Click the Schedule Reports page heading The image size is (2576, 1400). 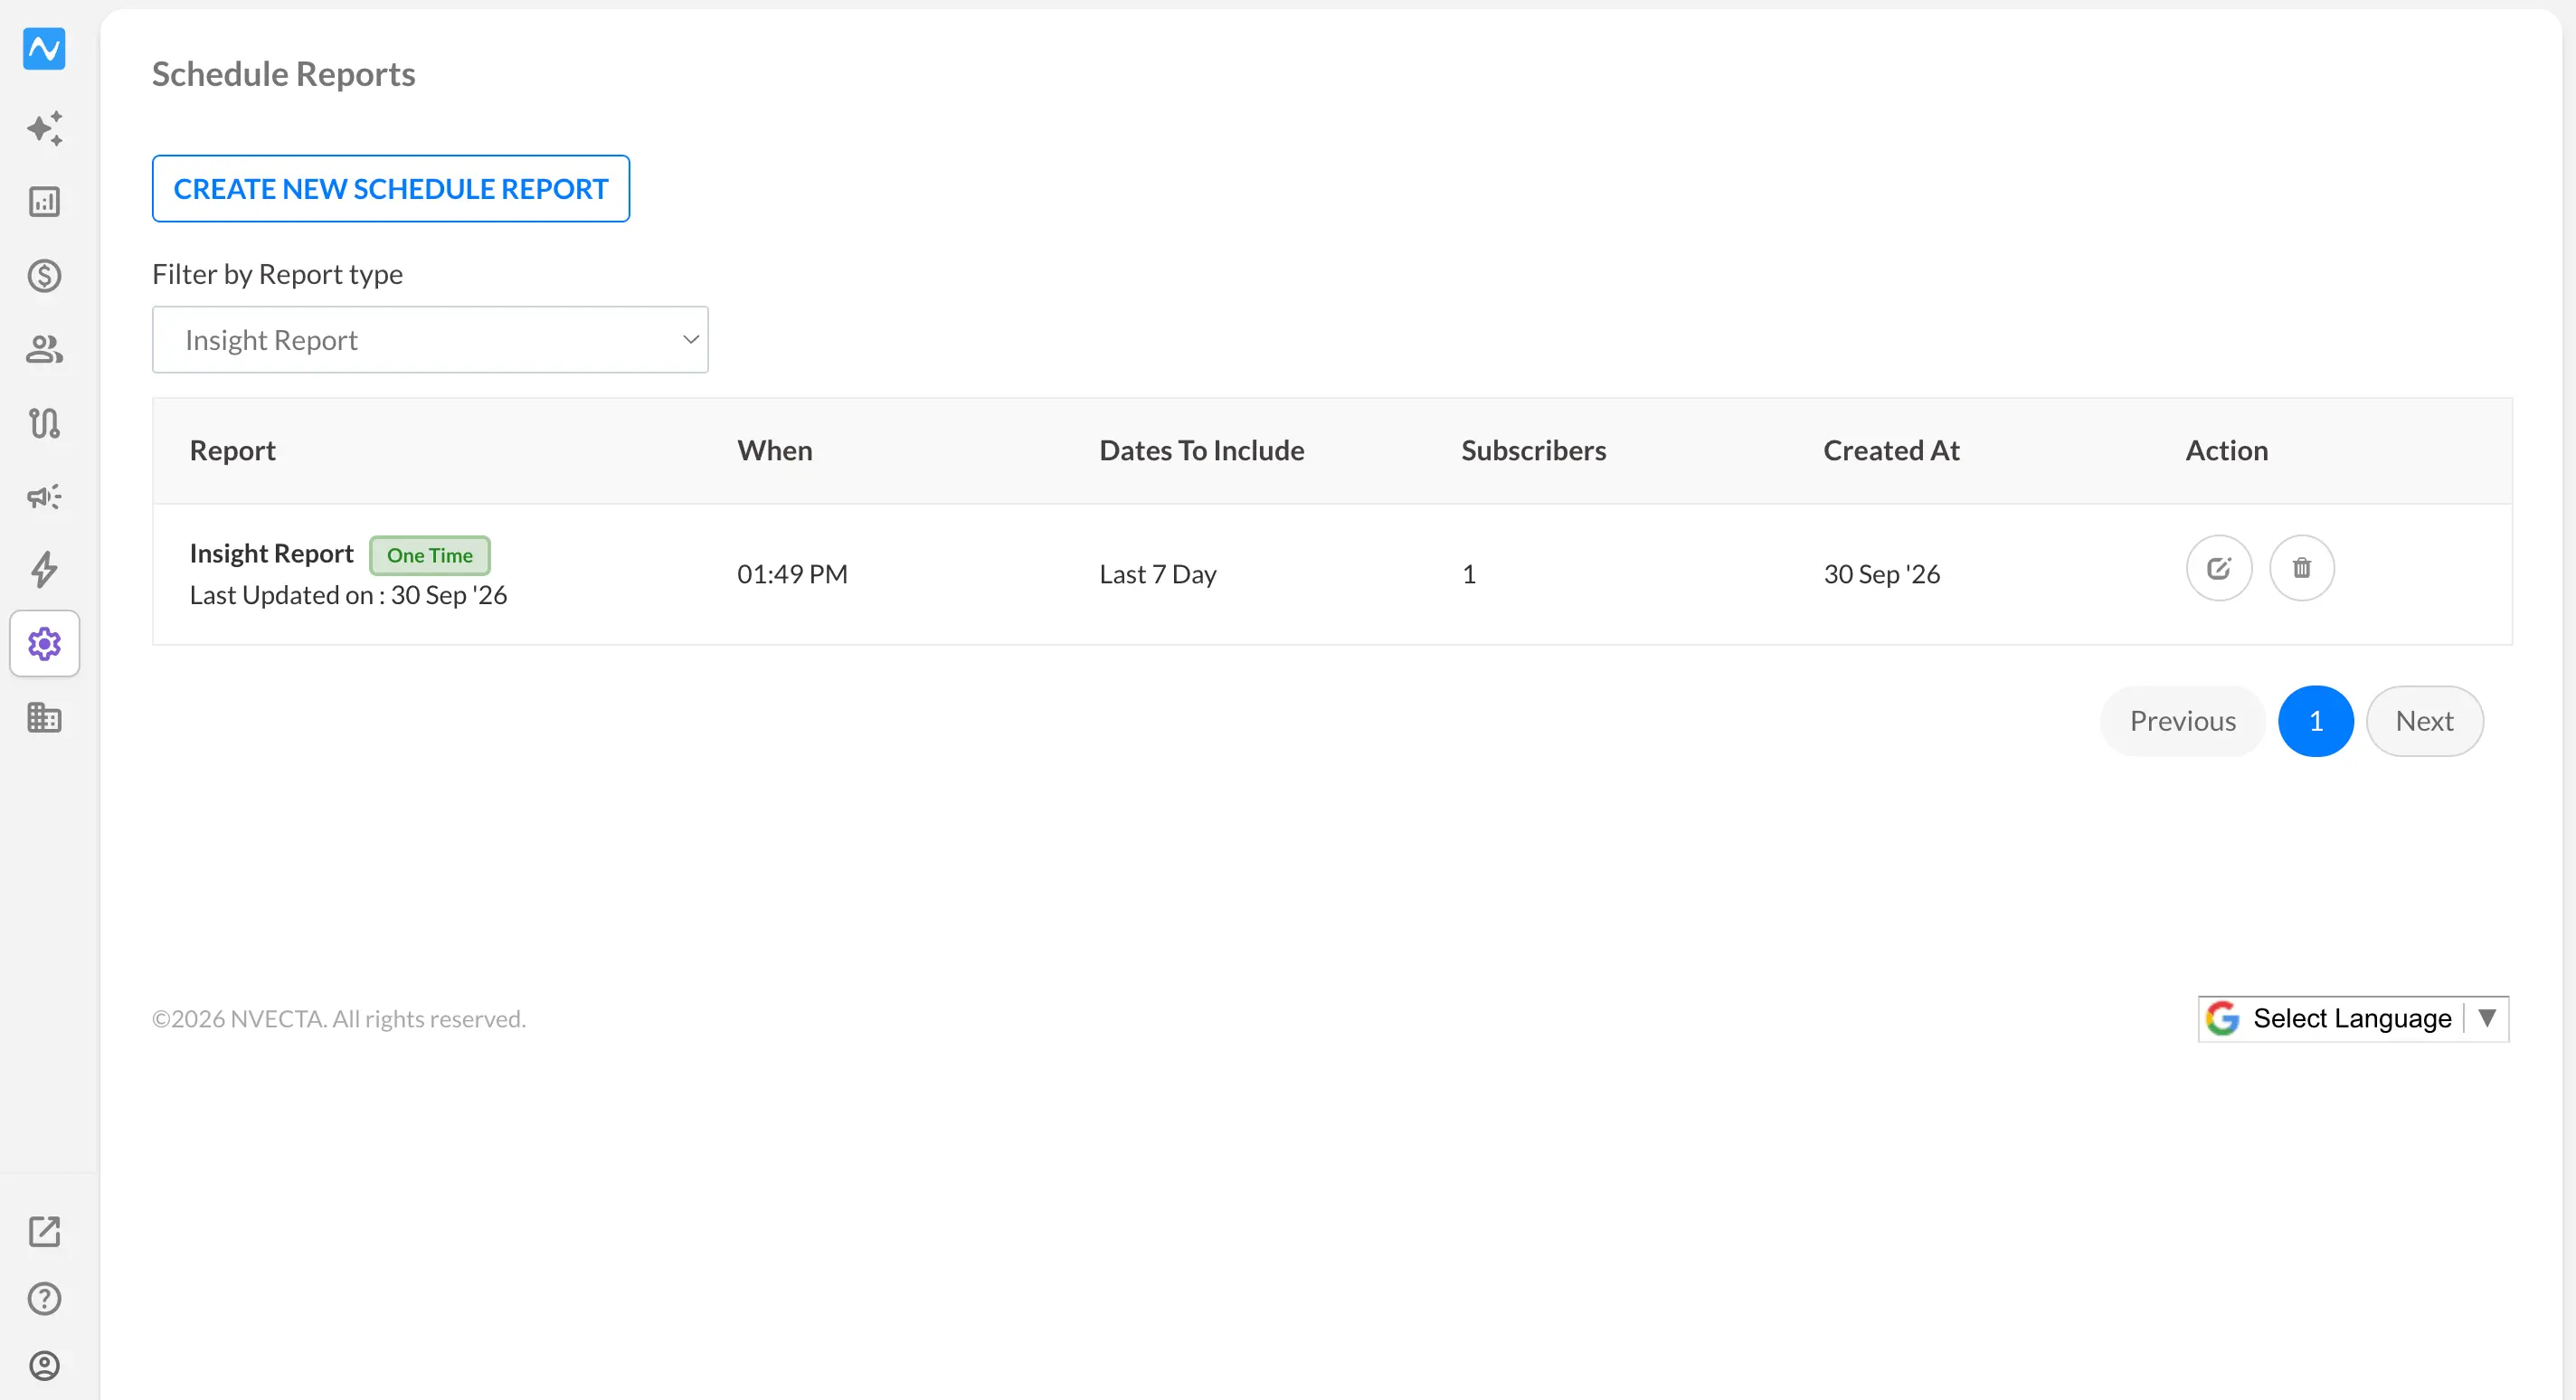click(284, 74)
